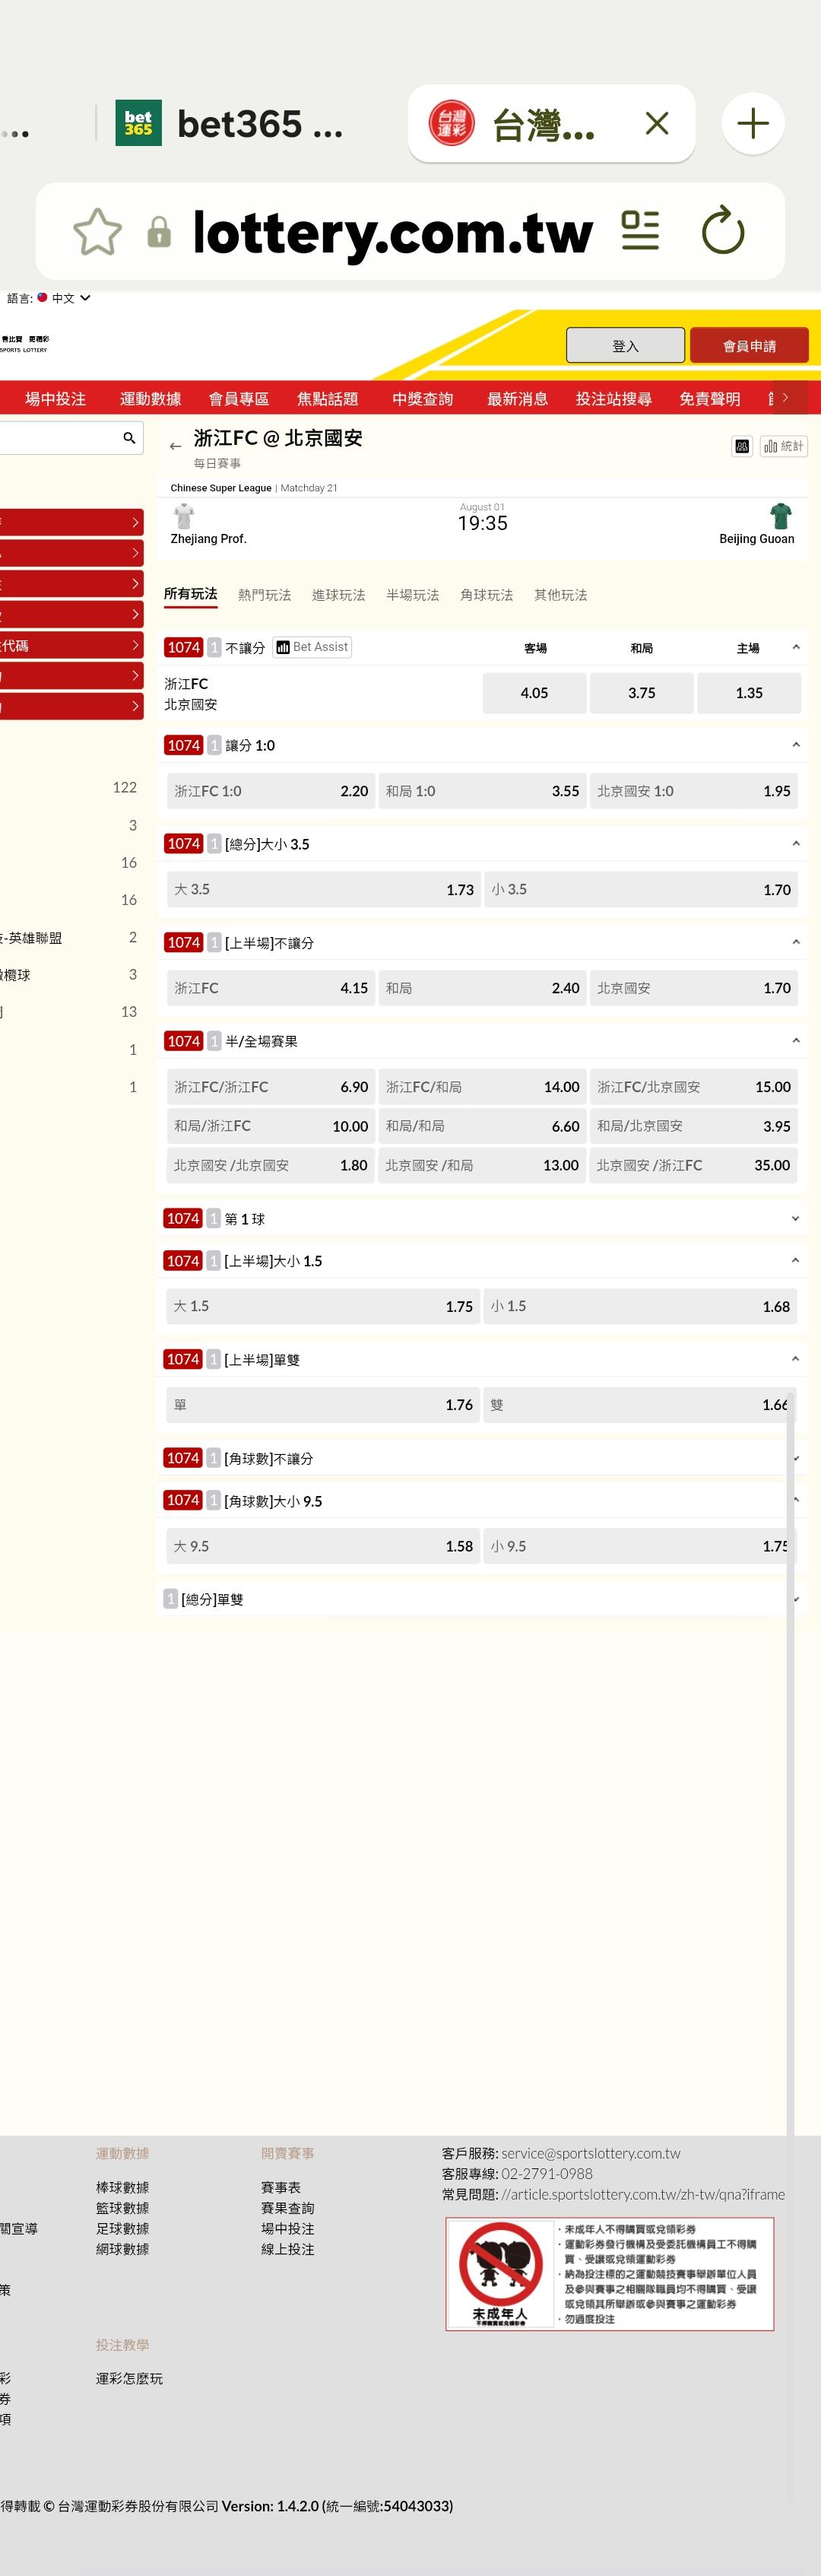Image resolution: width=821 pixels, height=2576 pixels.
Task: Open the 免責聲明 menu item
Action: pos(710,398)
